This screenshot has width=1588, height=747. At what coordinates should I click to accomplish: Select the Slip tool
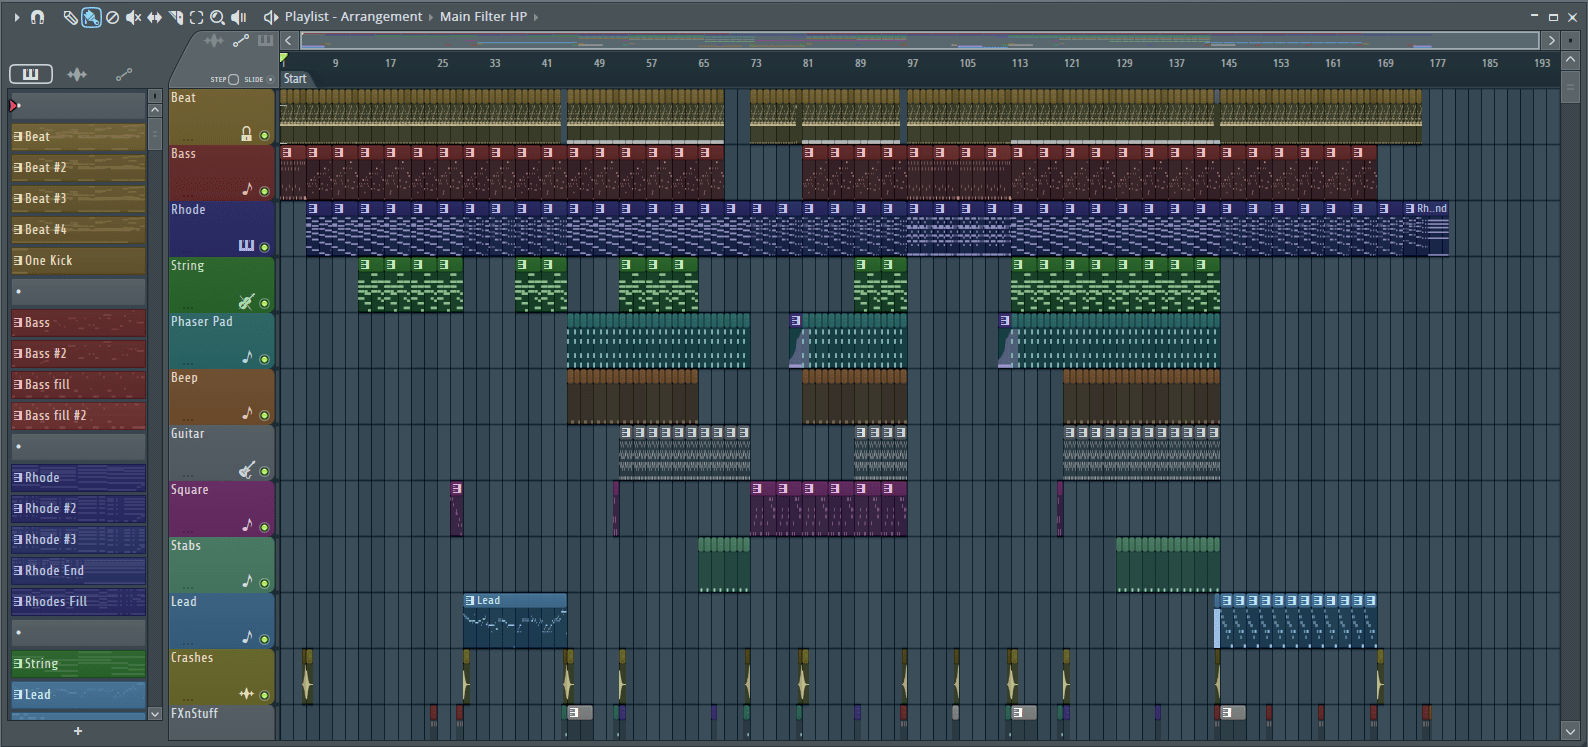(x=154, y=17)
